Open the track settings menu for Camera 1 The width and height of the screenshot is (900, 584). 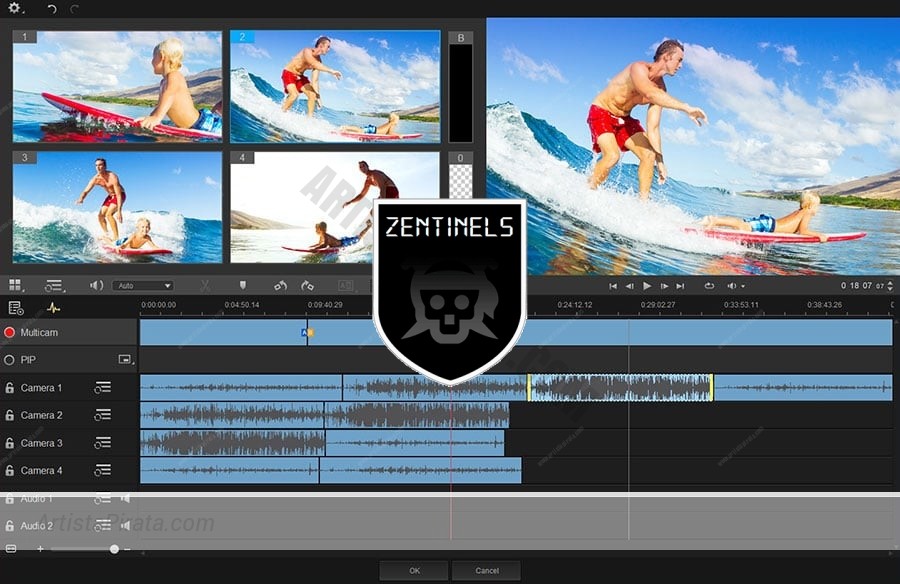pyautogui.click(x=102, y=387)
